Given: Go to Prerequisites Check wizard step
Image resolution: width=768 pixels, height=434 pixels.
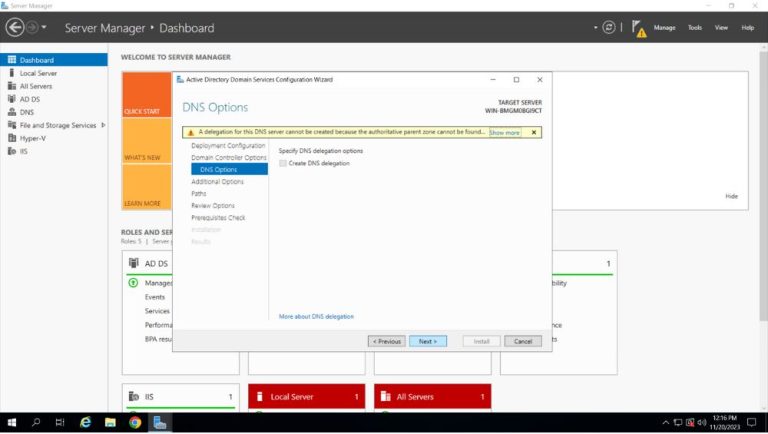Looking at the screenshot, I should 218,217.
